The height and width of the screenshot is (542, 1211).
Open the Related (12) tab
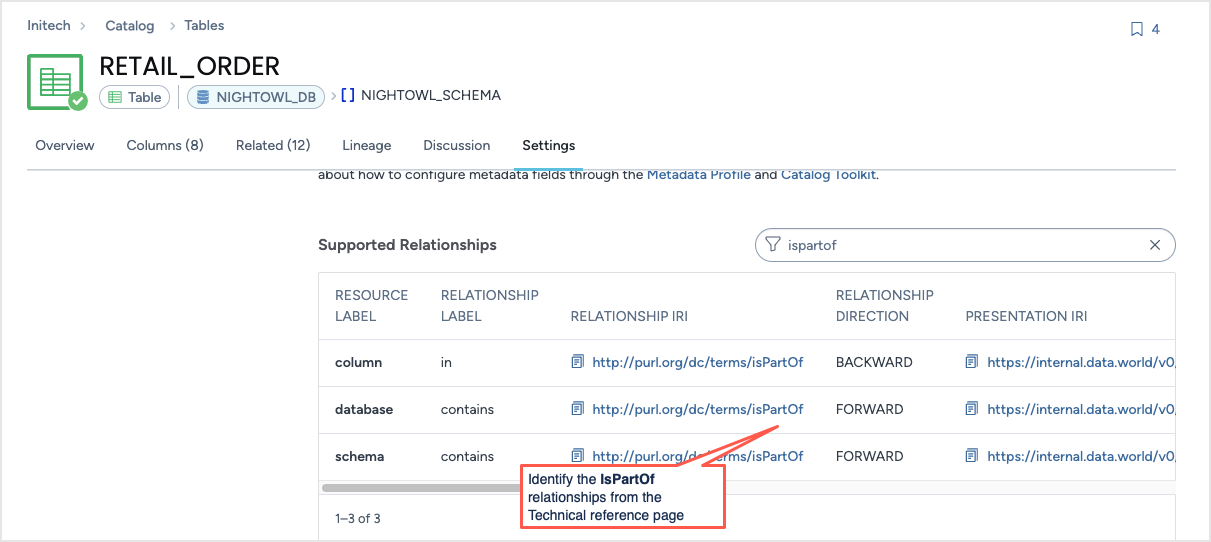coord(273,146)
